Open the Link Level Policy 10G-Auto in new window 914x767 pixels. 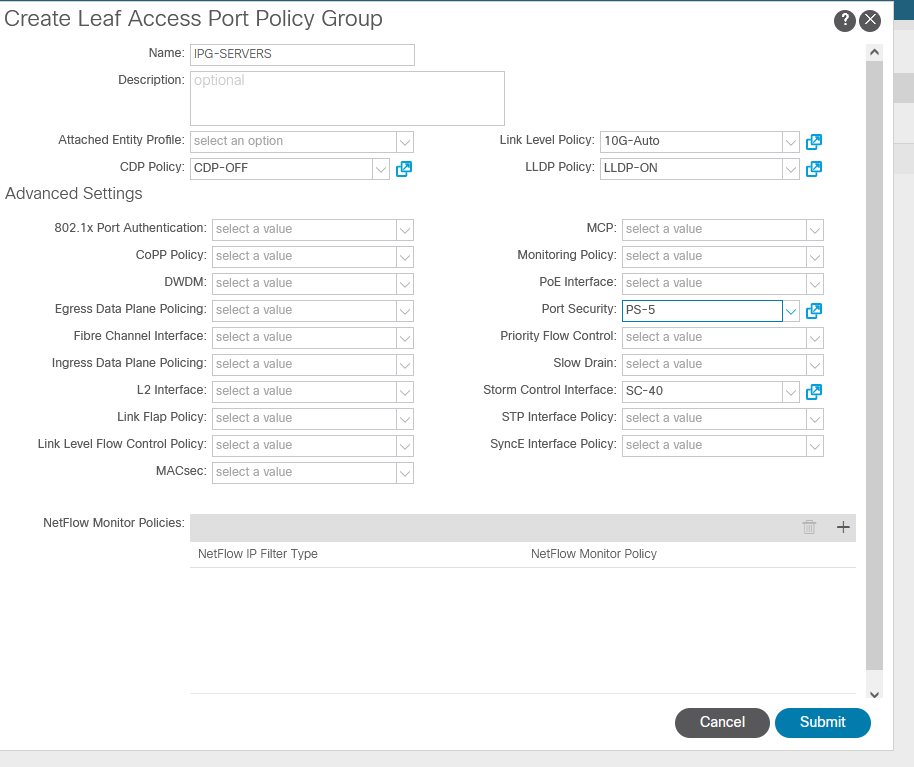pos(814,142)
